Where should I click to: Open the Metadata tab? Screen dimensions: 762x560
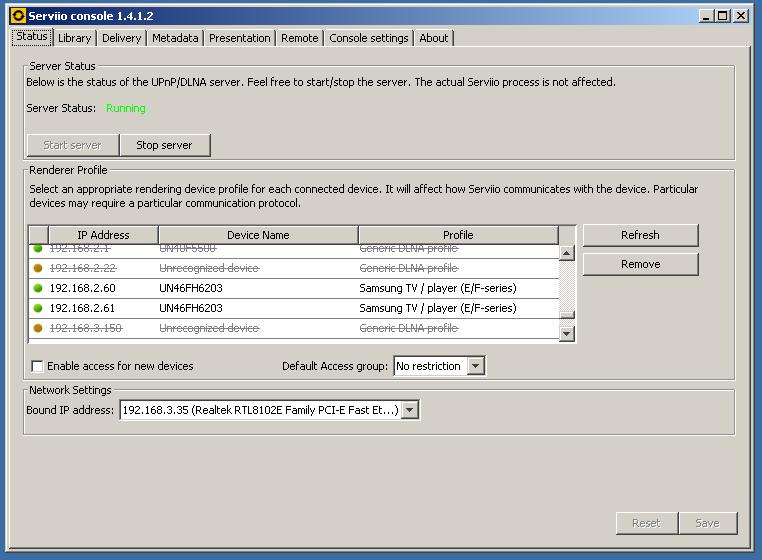pos(175,38)
